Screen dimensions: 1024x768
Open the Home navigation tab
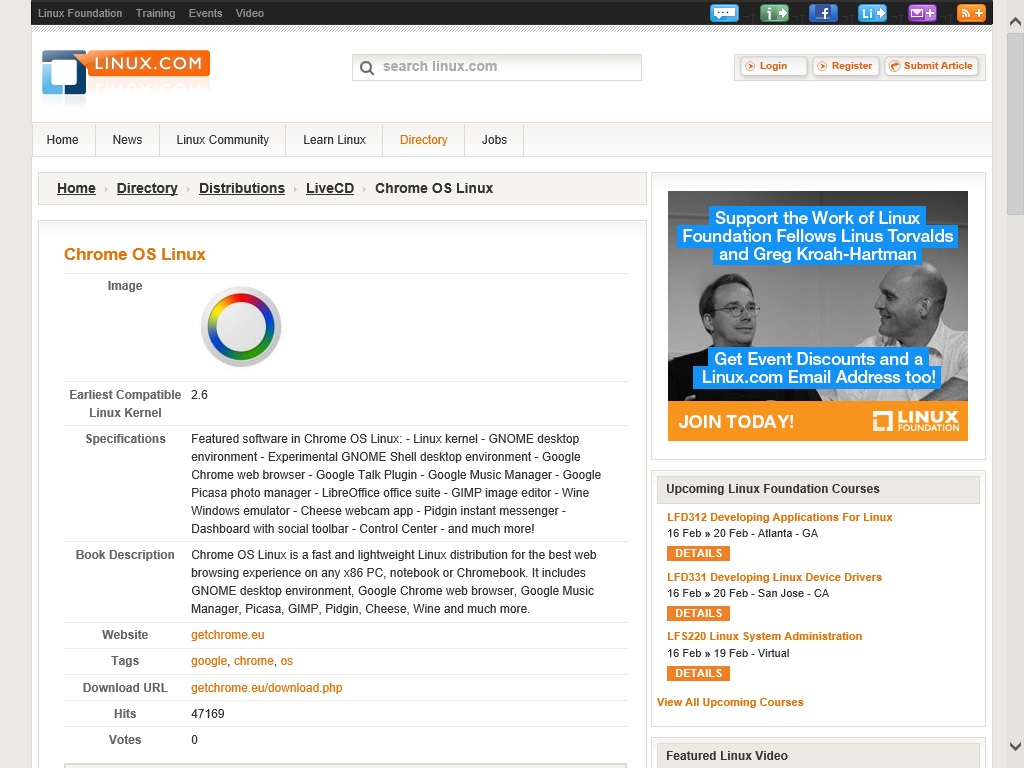(63, 140)
